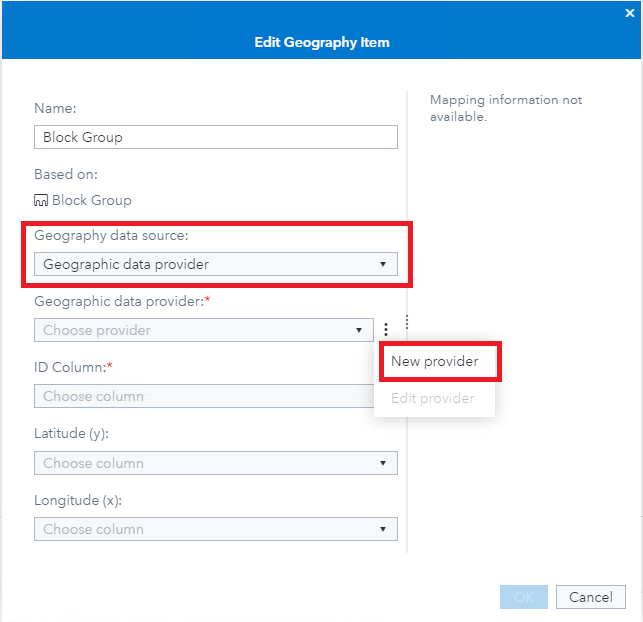Click the Block Group text under Based on
643x622 pixels.
coord(91,200)
